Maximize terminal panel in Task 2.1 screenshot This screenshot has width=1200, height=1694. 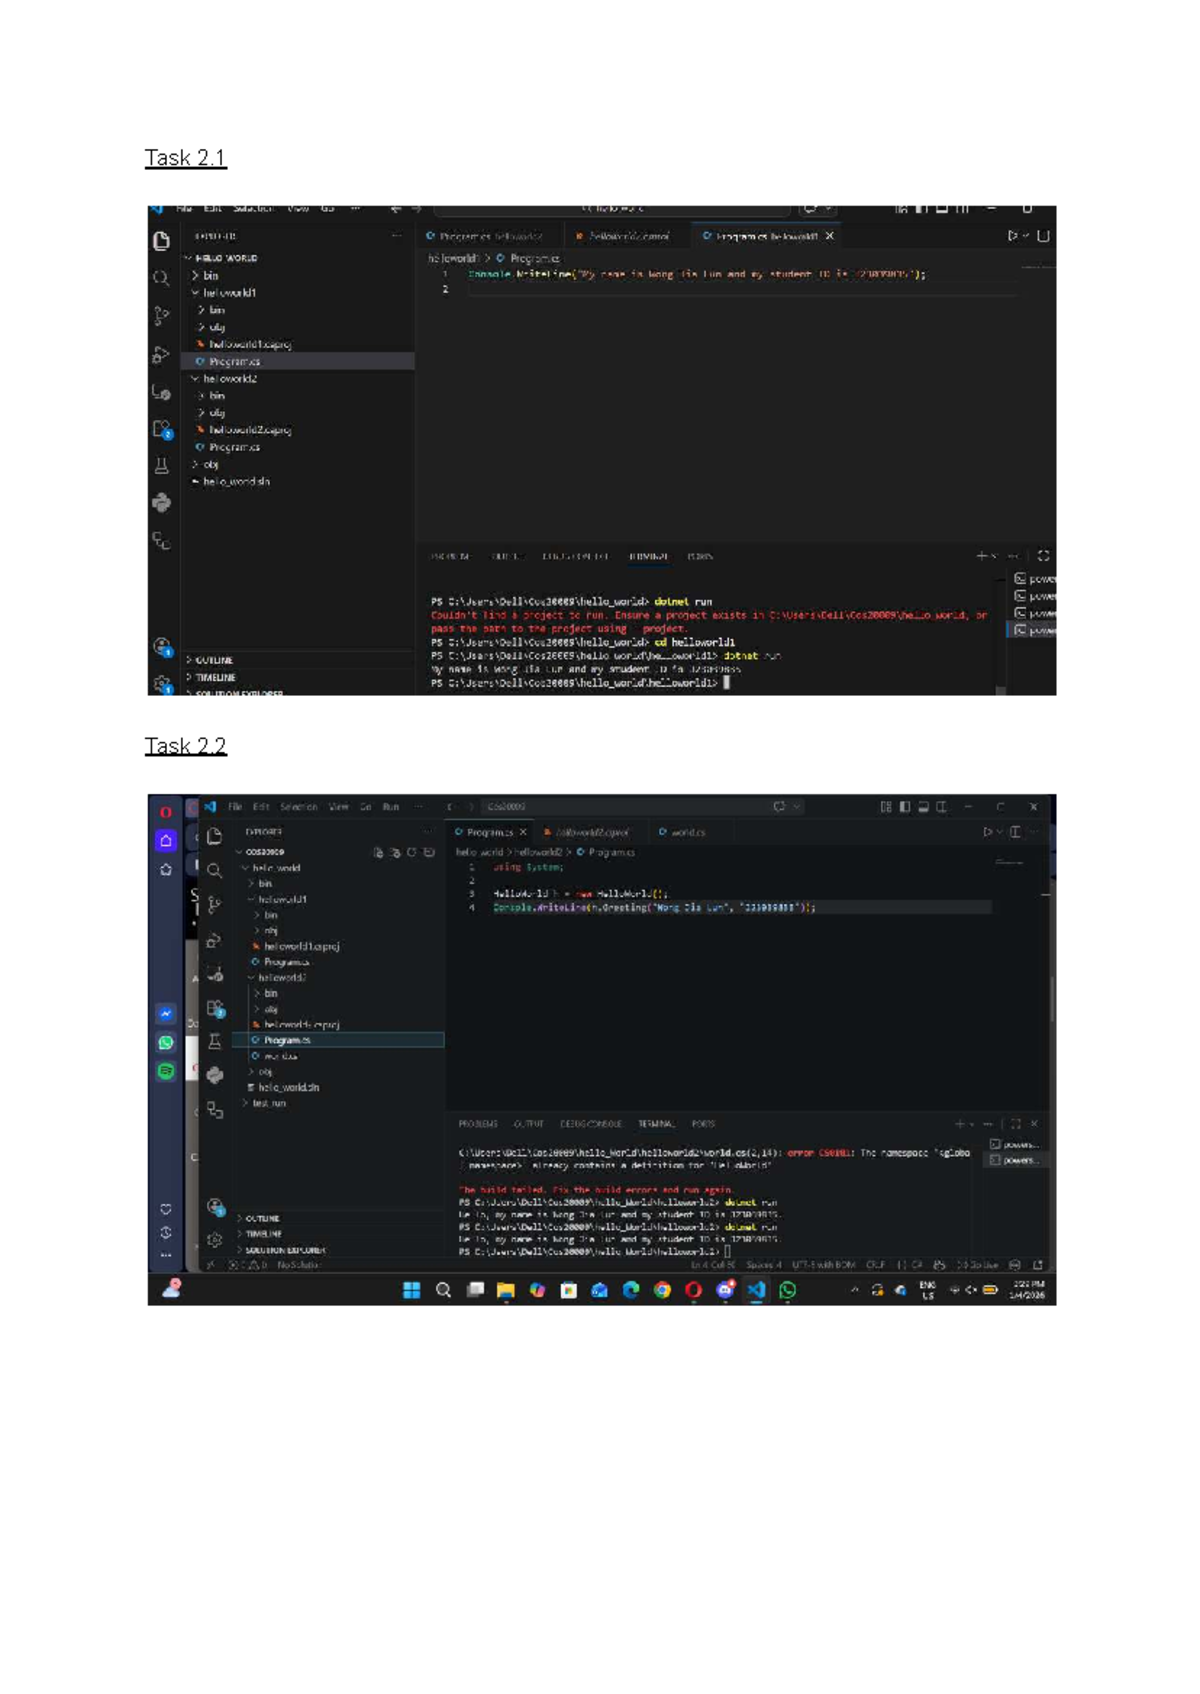coord(1043,556)
